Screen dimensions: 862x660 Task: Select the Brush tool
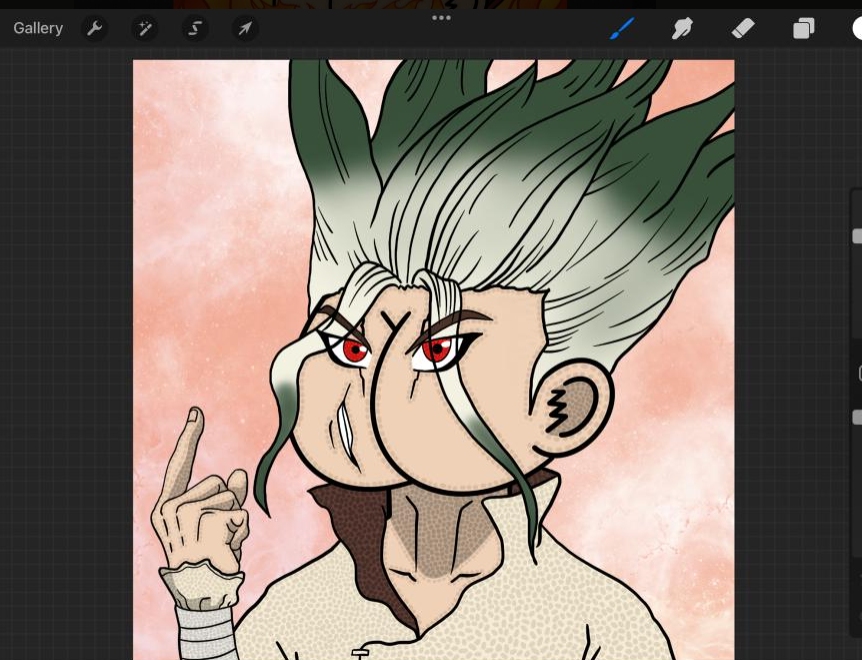[x=622, y=28]
